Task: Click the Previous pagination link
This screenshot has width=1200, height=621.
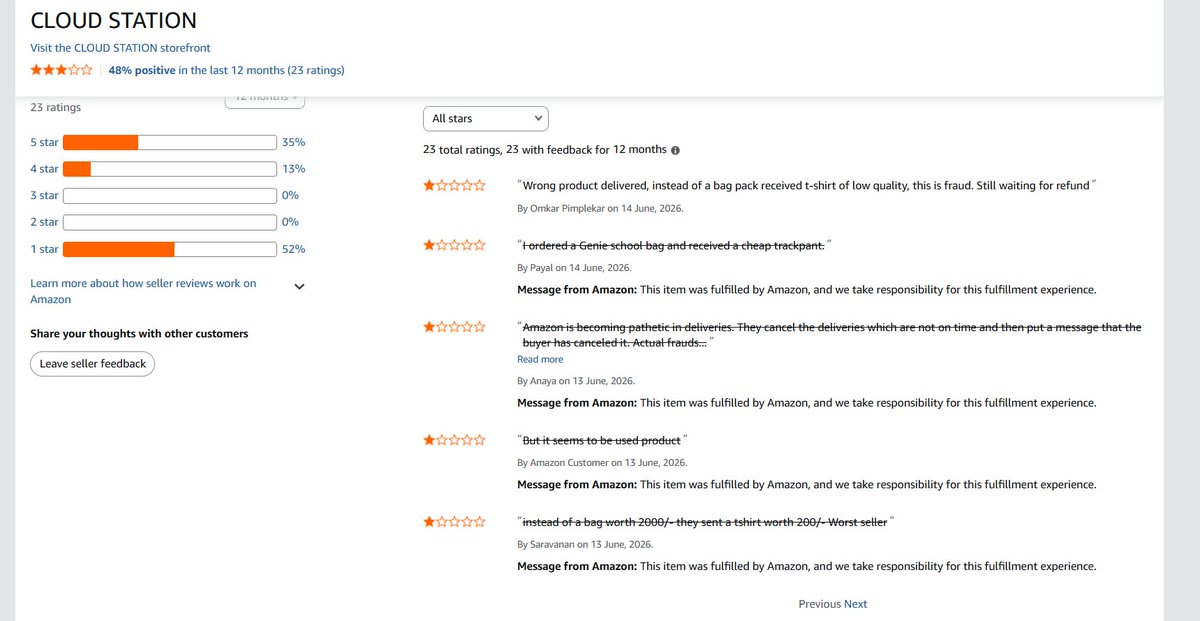Action: click(819, 604)
